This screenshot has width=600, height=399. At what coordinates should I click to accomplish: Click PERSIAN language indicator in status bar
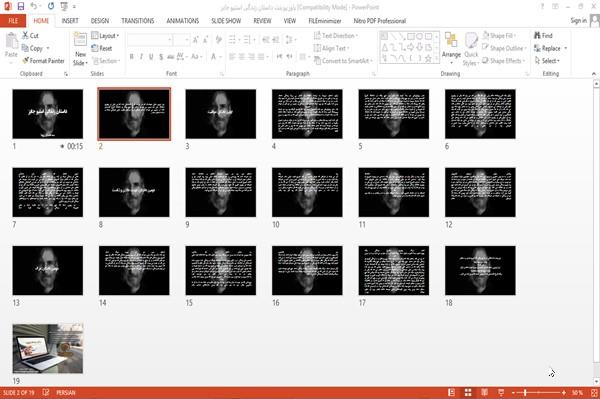pos(66,392)
